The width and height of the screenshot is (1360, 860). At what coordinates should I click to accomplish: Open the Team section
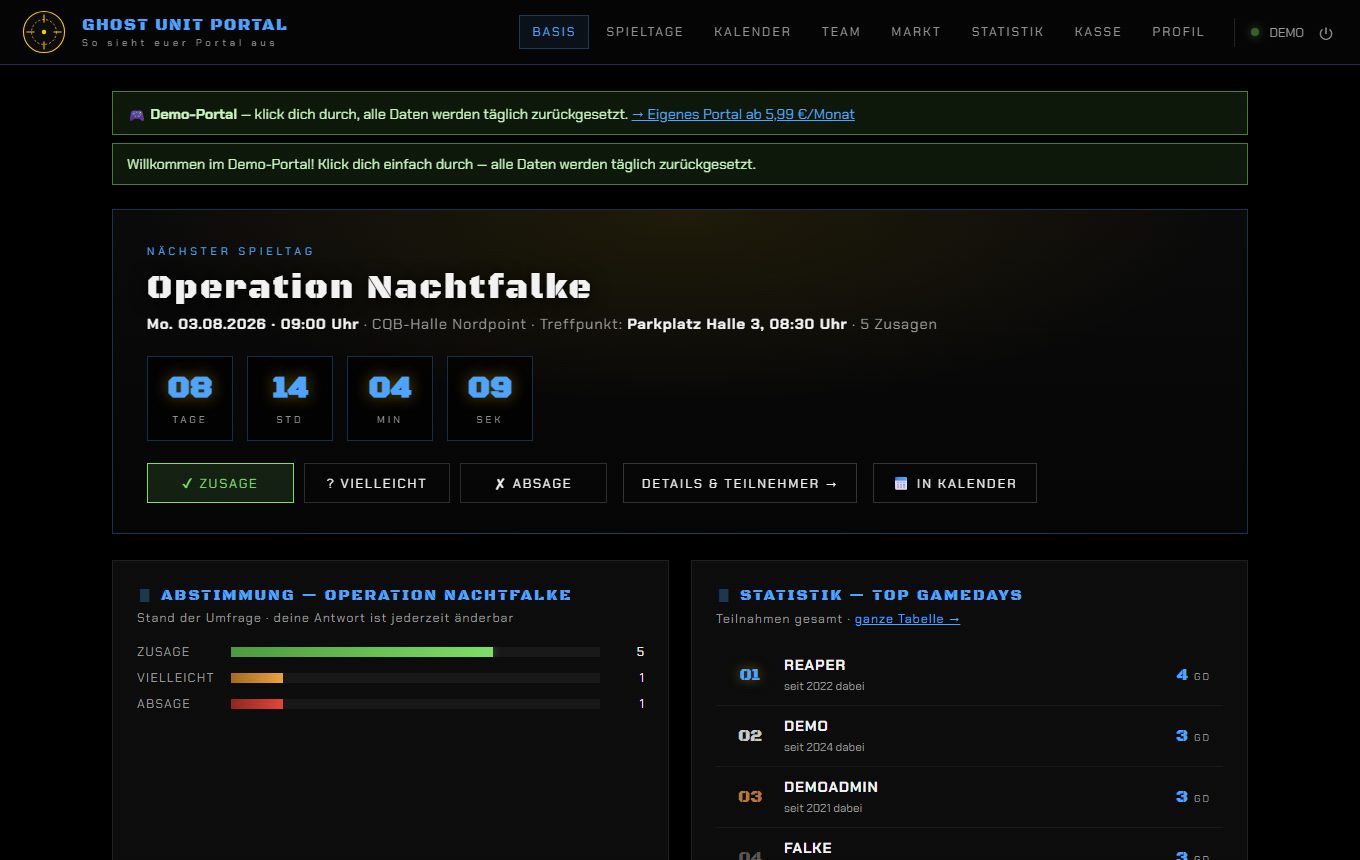pos(841,32)
